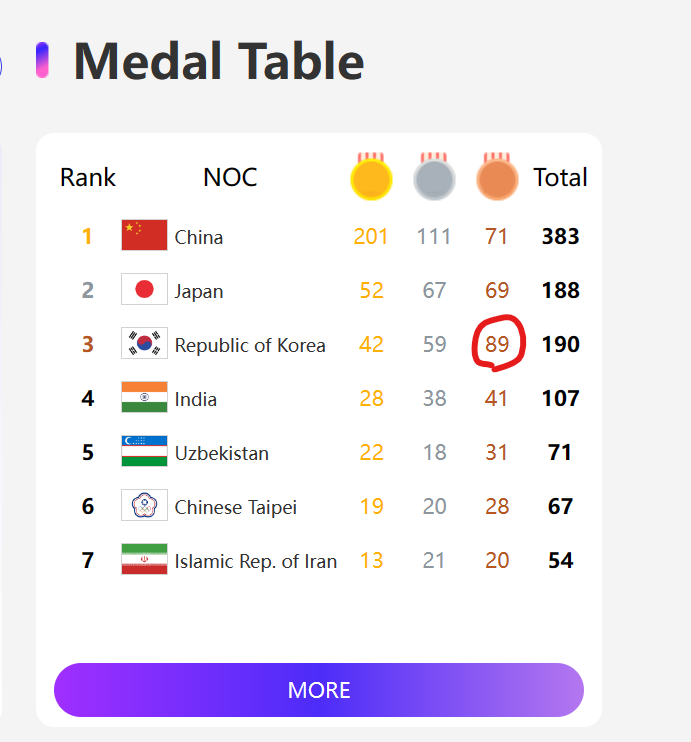Click the Rank column header
The height and width of the screenshot is (742, 691).
[x=88, y=178]
